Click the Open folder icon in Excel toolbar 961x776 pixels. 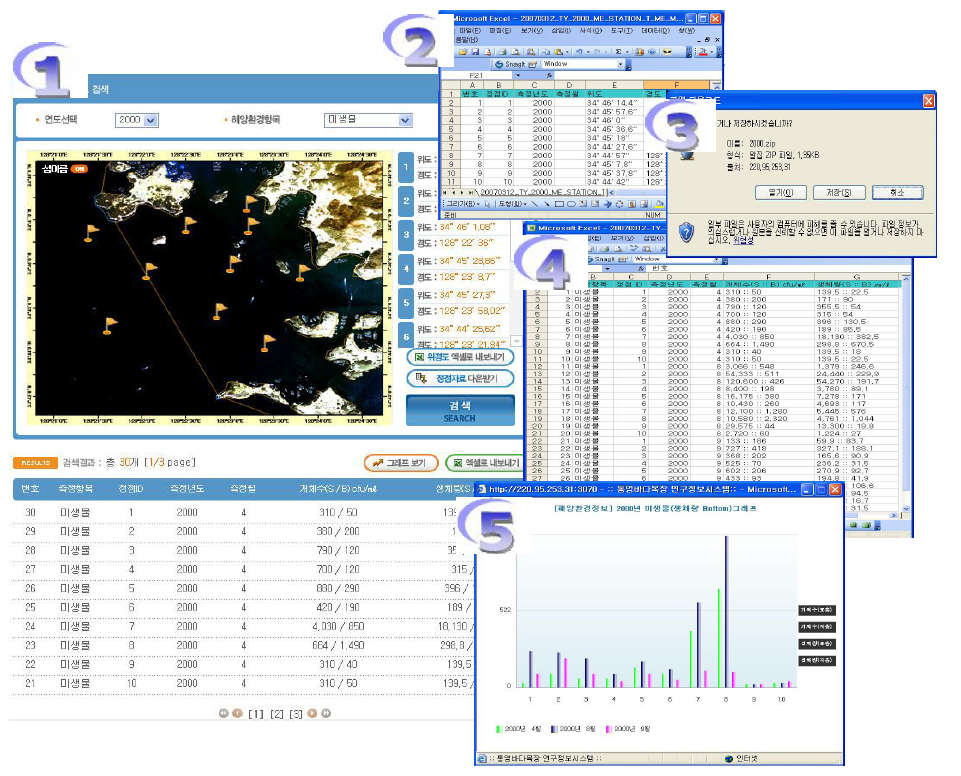pos(463,52)
